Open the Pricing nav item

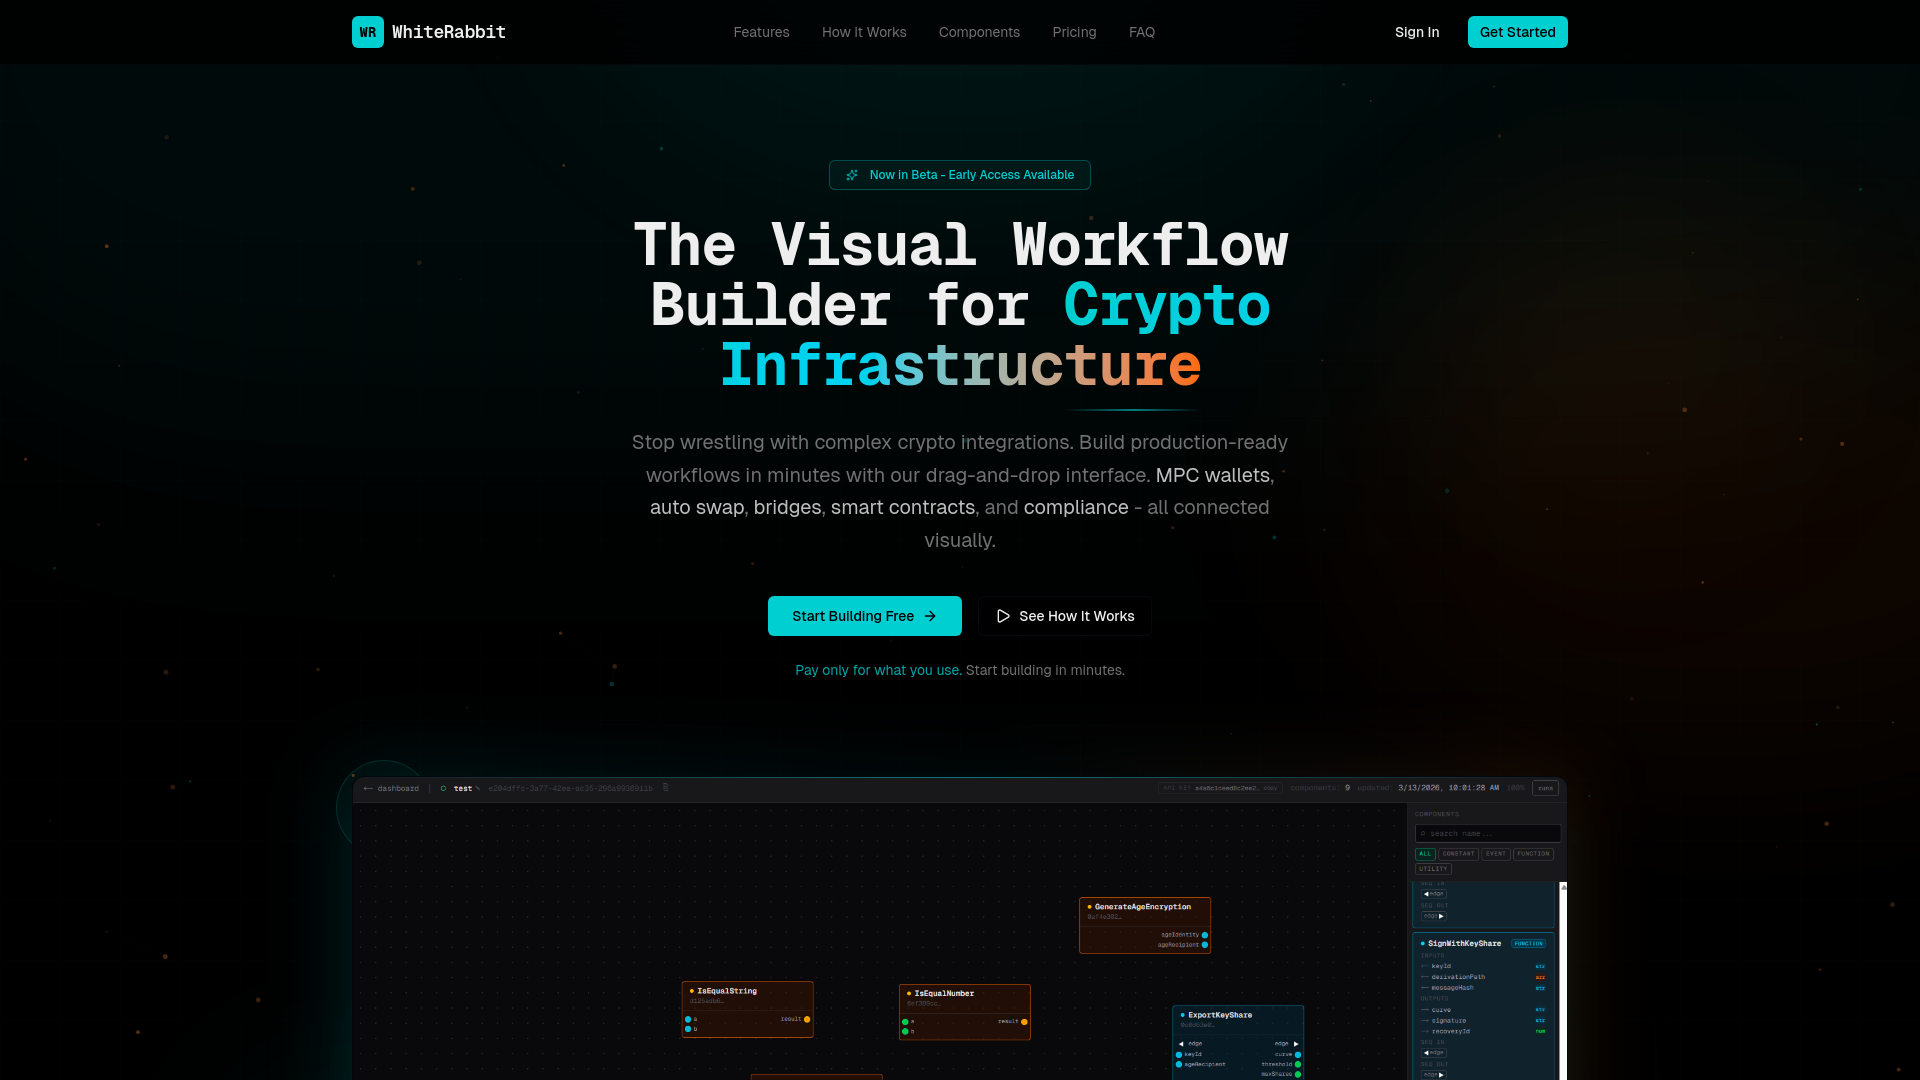coord(1074,32)
